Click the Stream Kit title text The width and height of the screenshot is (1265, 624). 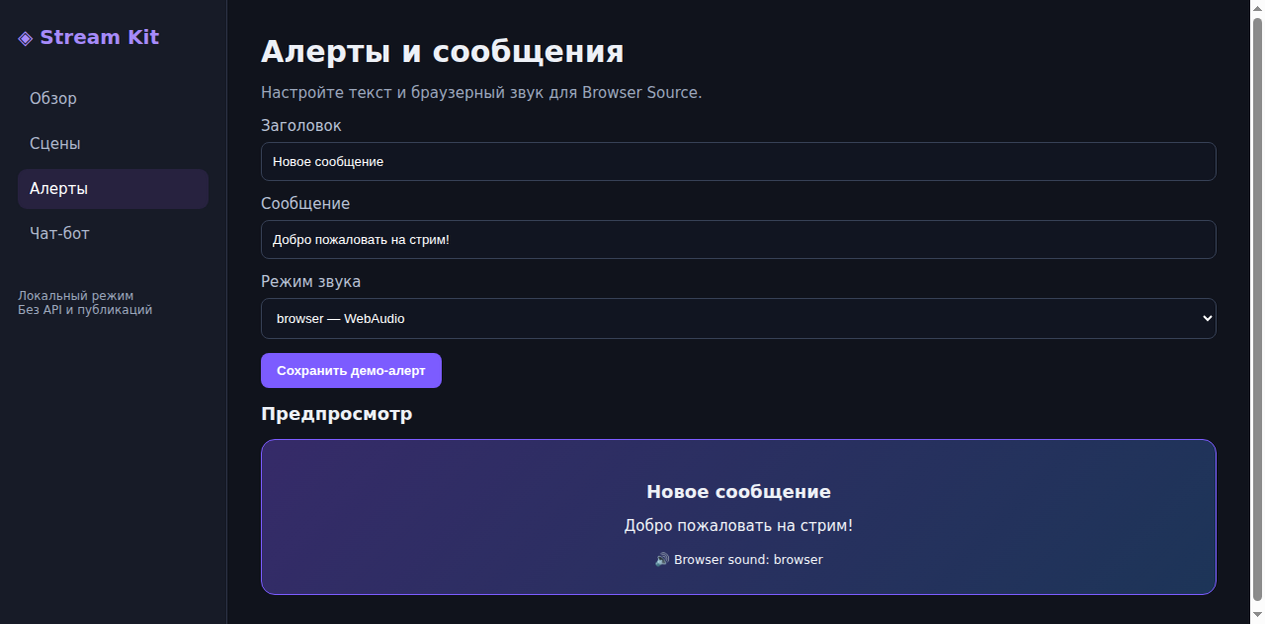tap(99, 38)
